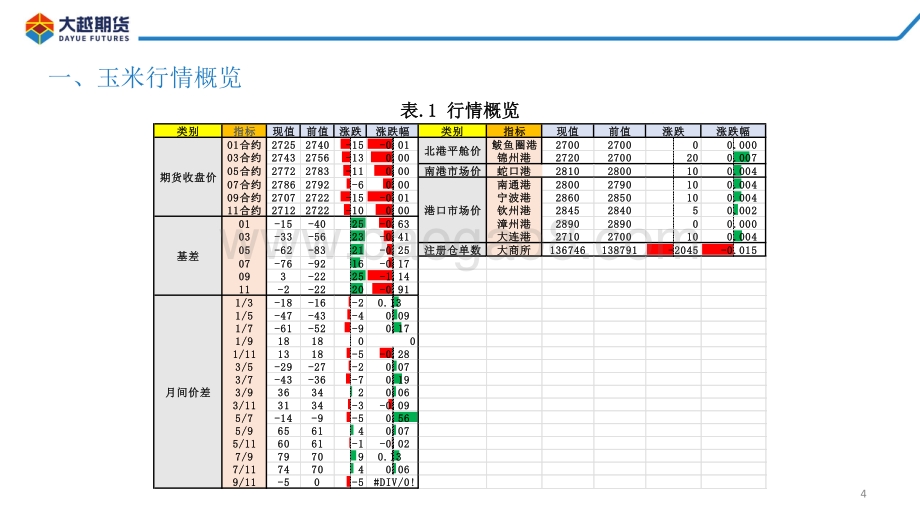The width and height of the screenshot is (920, 518).
Task: Select the value 2725 for 01合约
Action: pos(283,145)
